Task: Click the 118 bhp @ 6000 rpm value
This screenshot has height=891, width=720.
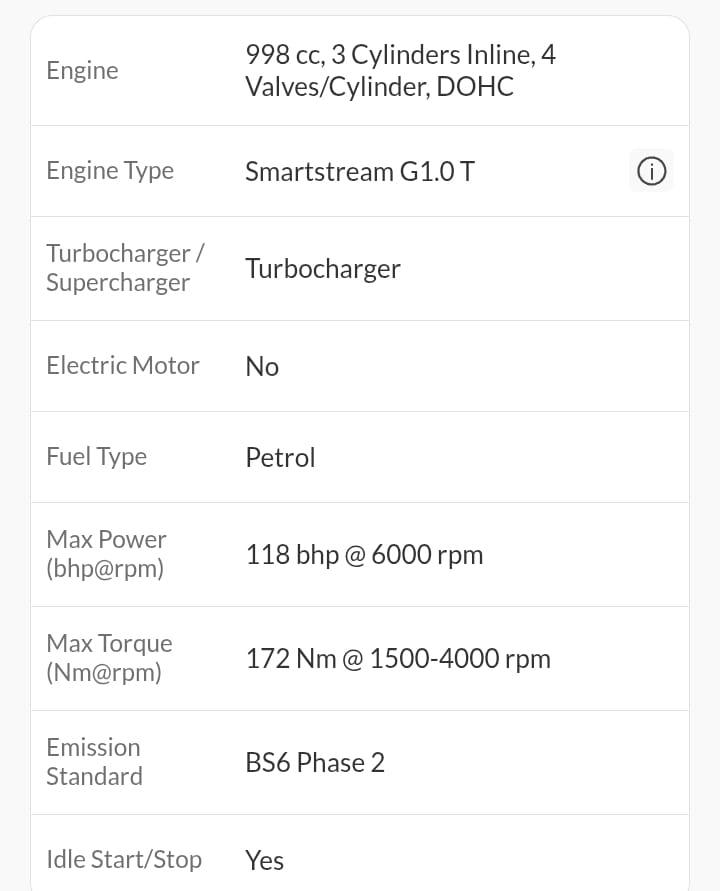Action: coord(364,555)
